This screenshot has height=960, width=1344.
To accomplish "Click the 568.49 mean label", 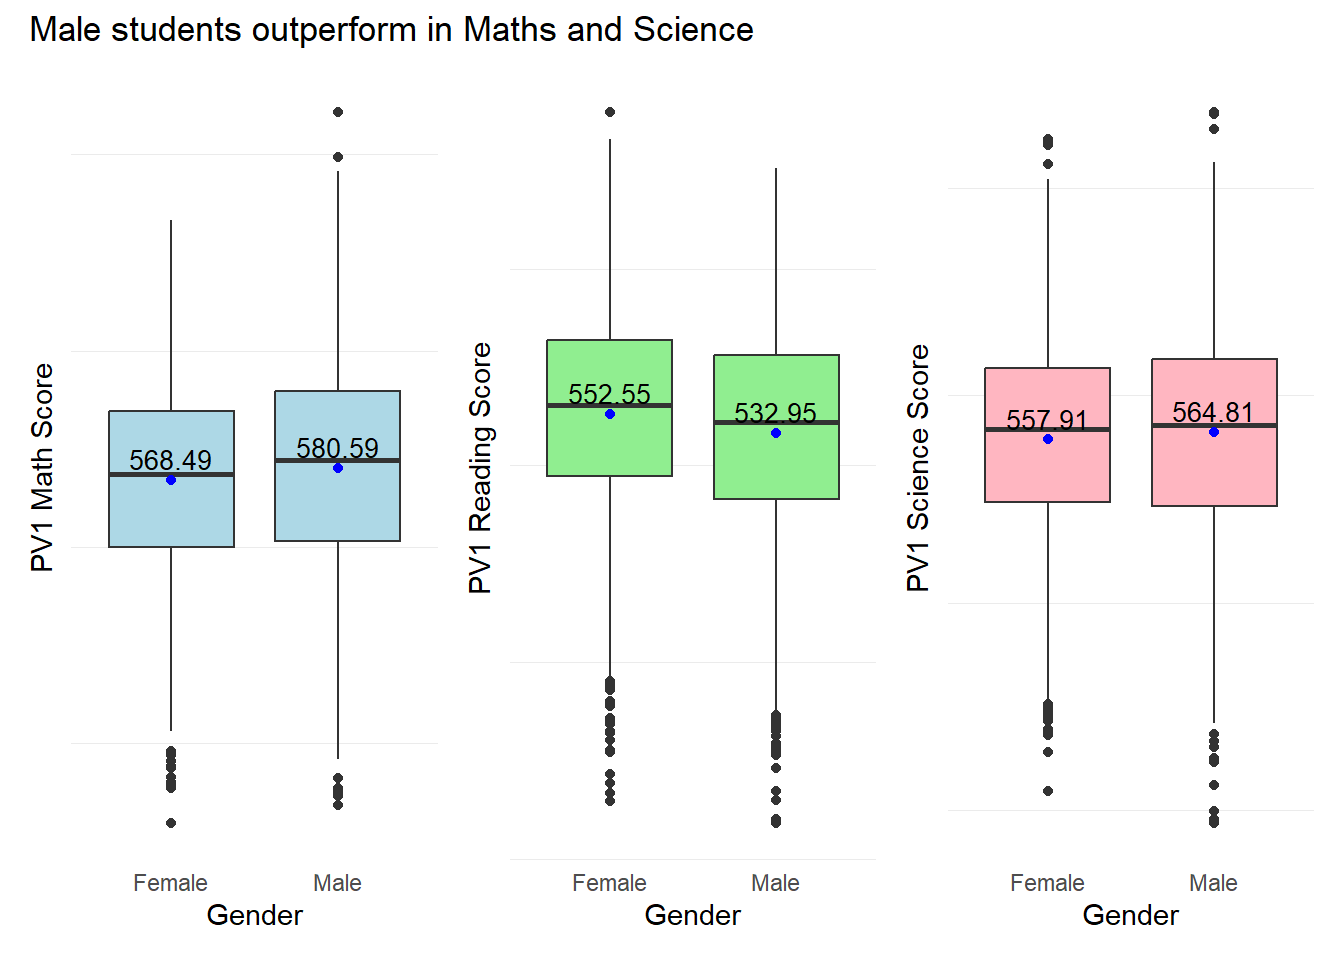I will [x=170, y=460].
